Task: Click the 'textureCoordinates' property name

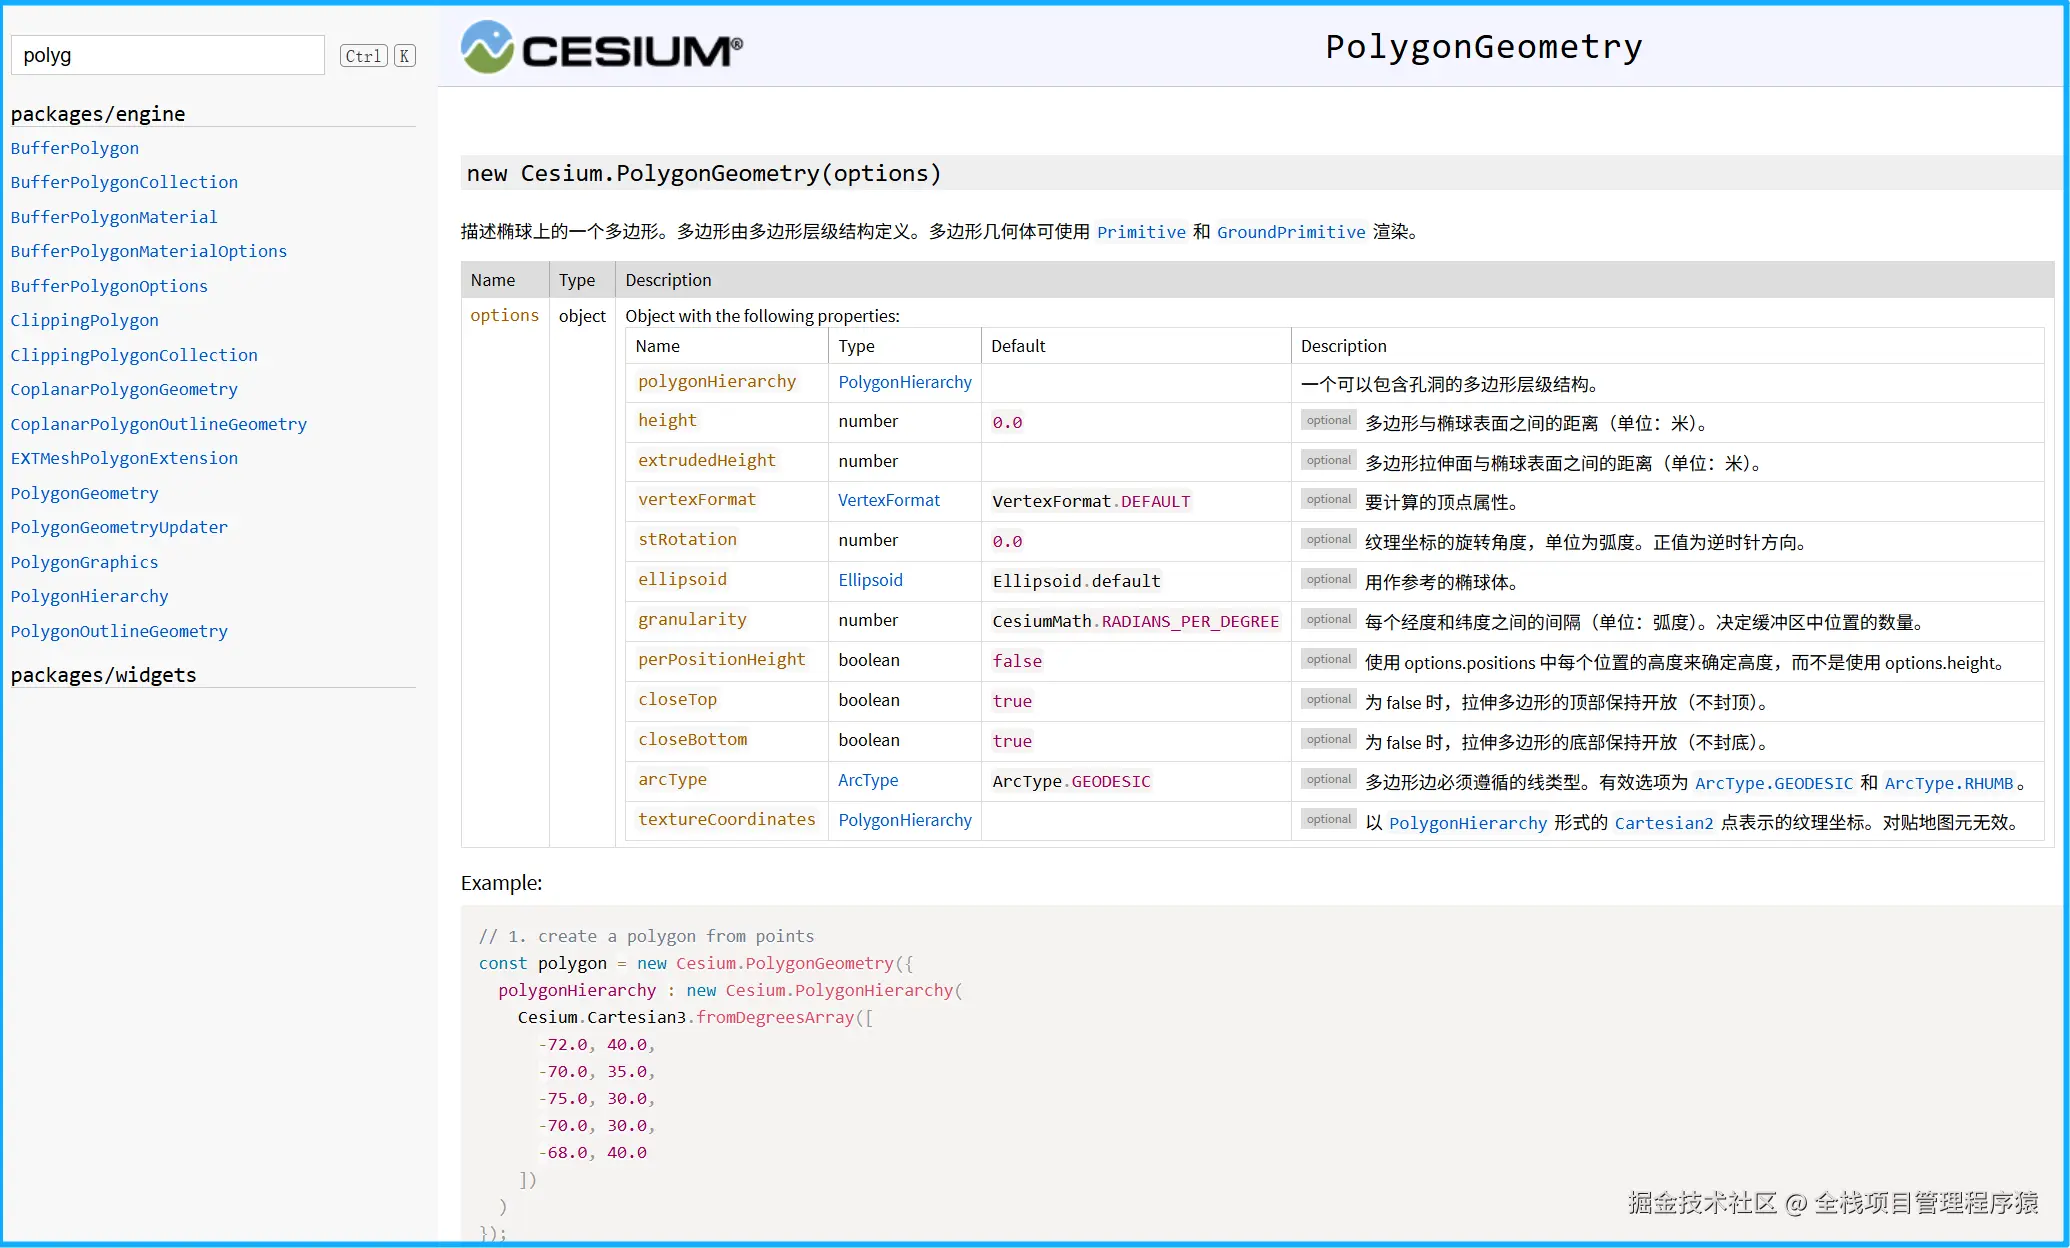Action: (727, 819)
